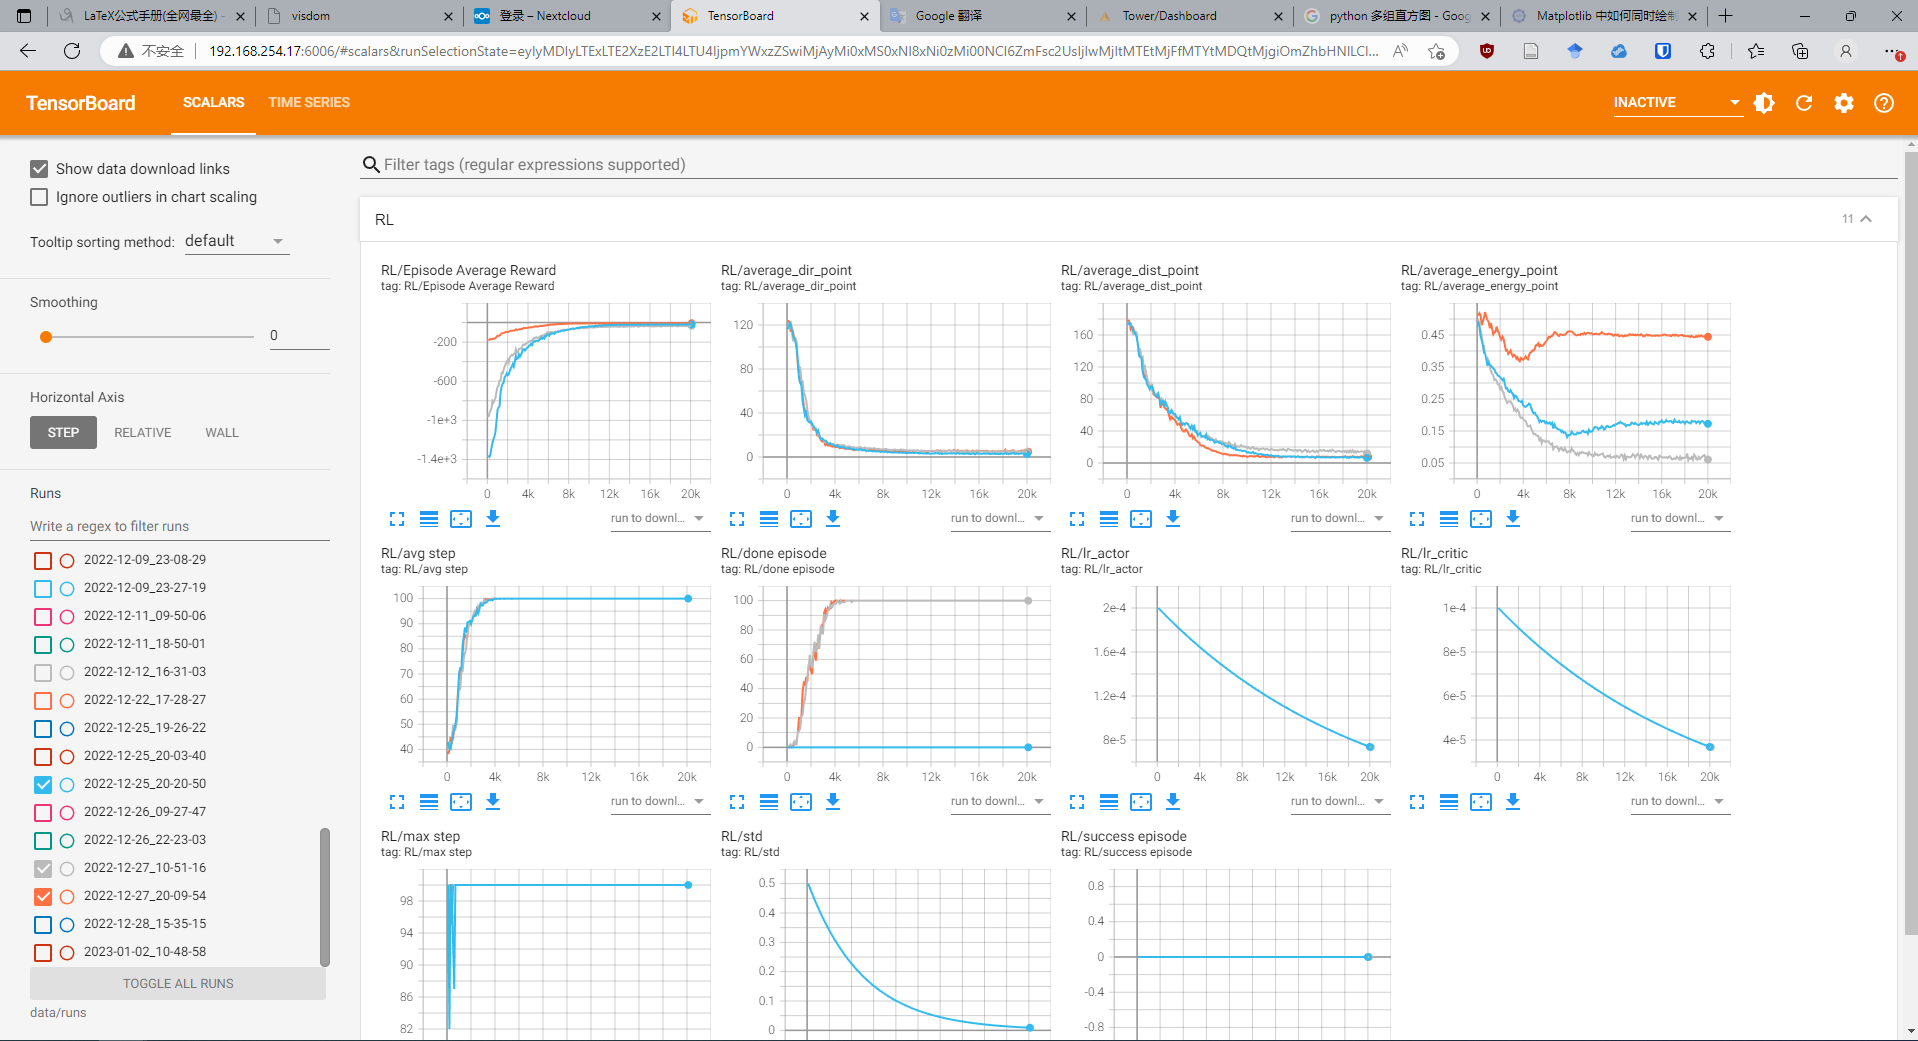The height and width of the screenshot is (1041, 1918).
Task: Uncheck run 2022-12-25_20-20-50 checkbox
Action: pyautogui.click(x=43, y=785)
